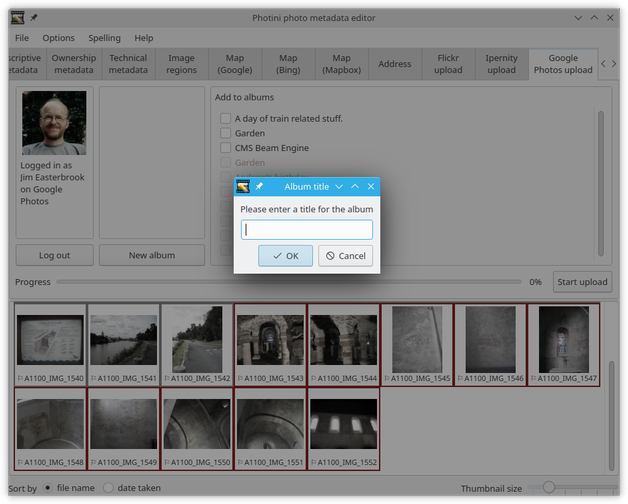The width and height of the screenshot is (628, 504).
Task: Switch to Map (Bing) tab
Action: [288, 64]
